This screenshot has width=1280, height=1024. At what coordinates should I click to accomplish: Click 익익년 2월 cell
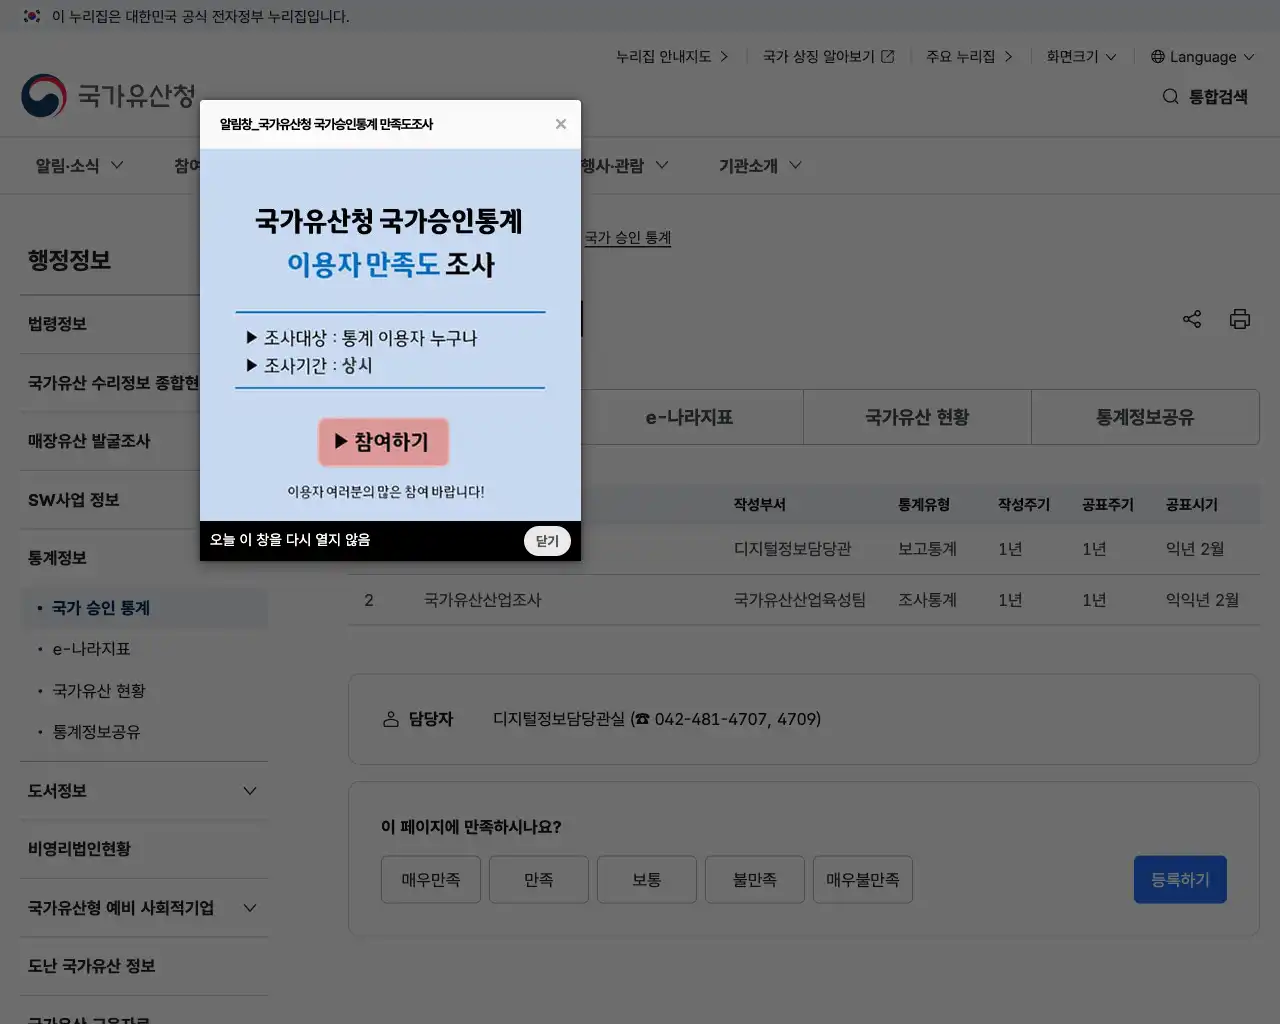[x=1202, y=600]
